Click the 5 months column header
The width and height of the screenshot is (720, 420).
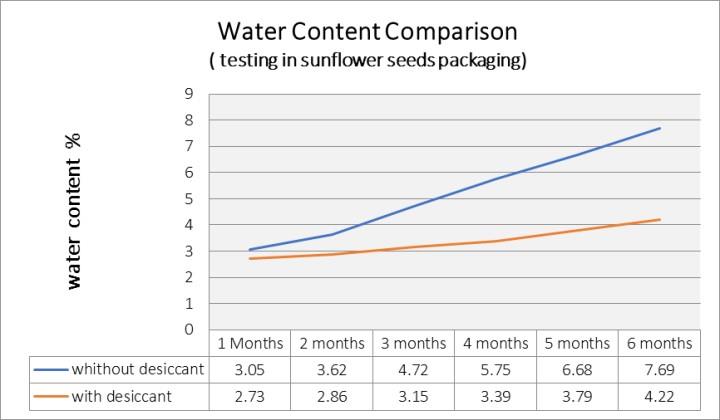pos(577,343)
